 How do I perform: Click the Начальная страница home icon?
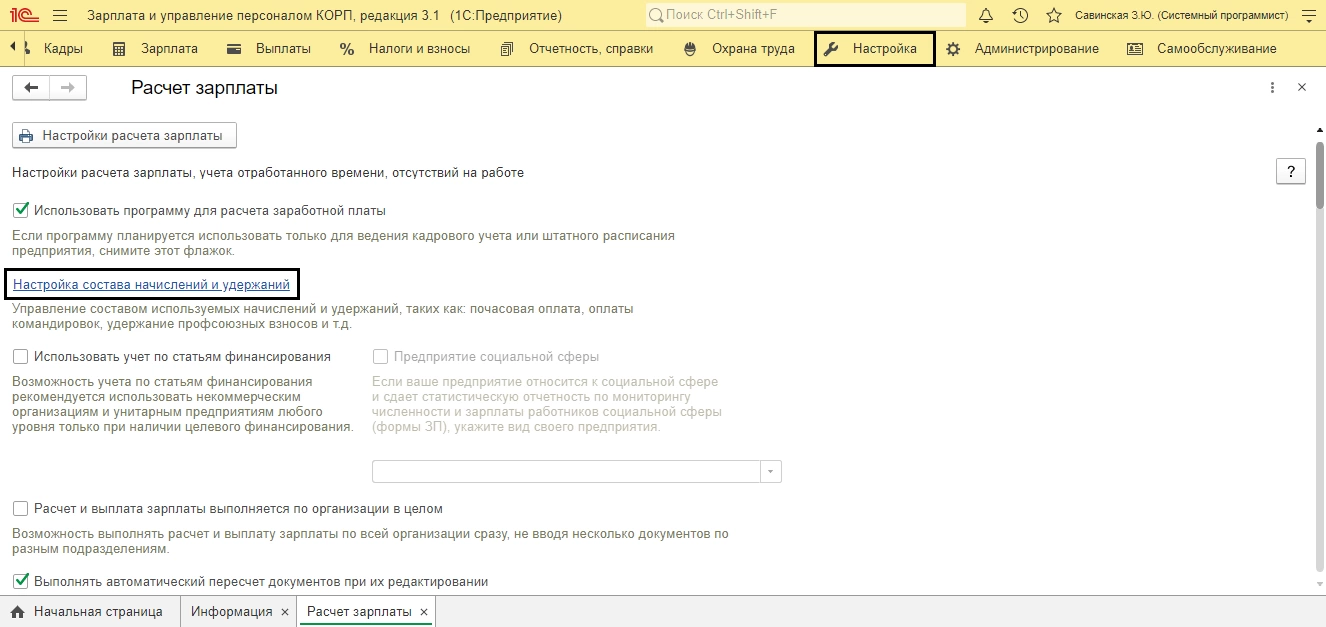pyautogui.click(x=17, y=612)
